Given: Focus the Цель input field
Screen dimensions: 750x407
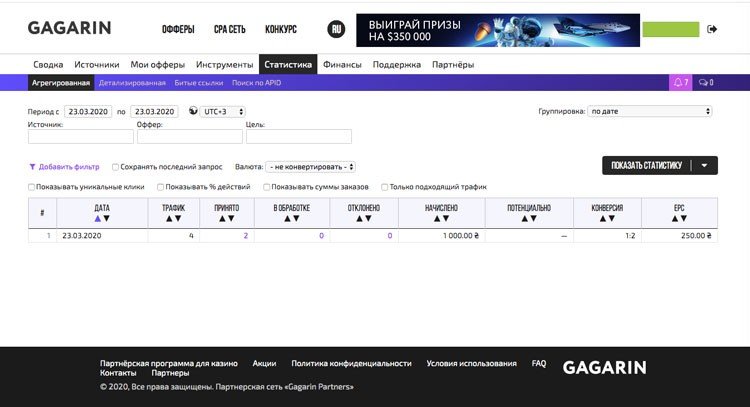Looking at the screenshot, I should pos(299,136).
